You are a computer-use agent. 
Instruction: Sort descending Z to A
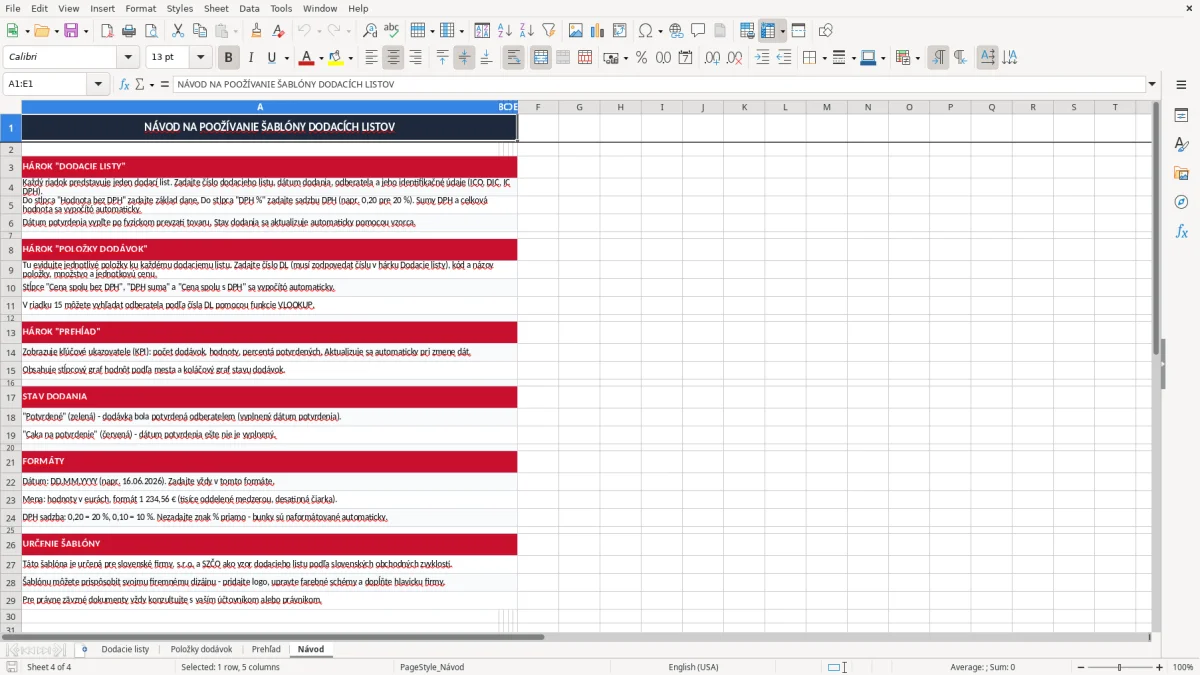526,31
